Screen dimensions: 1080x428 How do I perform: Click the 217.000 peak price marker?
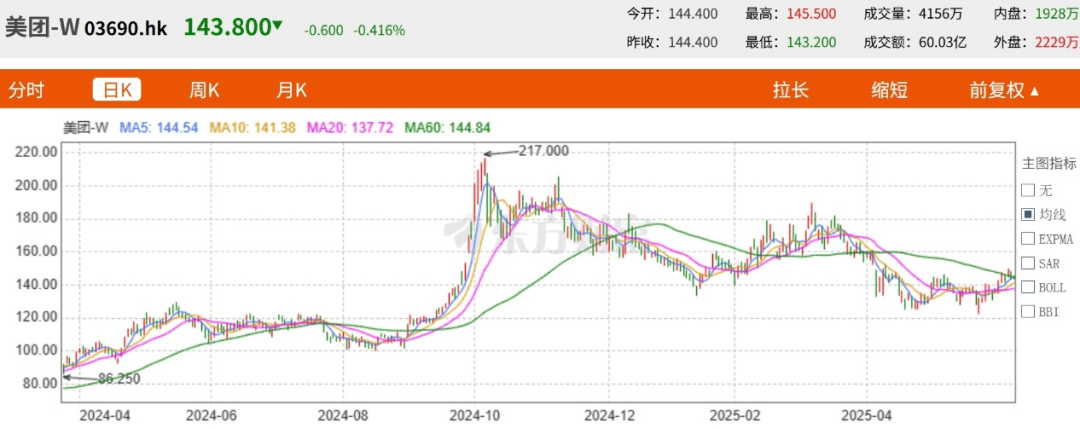tap(543, 150)
